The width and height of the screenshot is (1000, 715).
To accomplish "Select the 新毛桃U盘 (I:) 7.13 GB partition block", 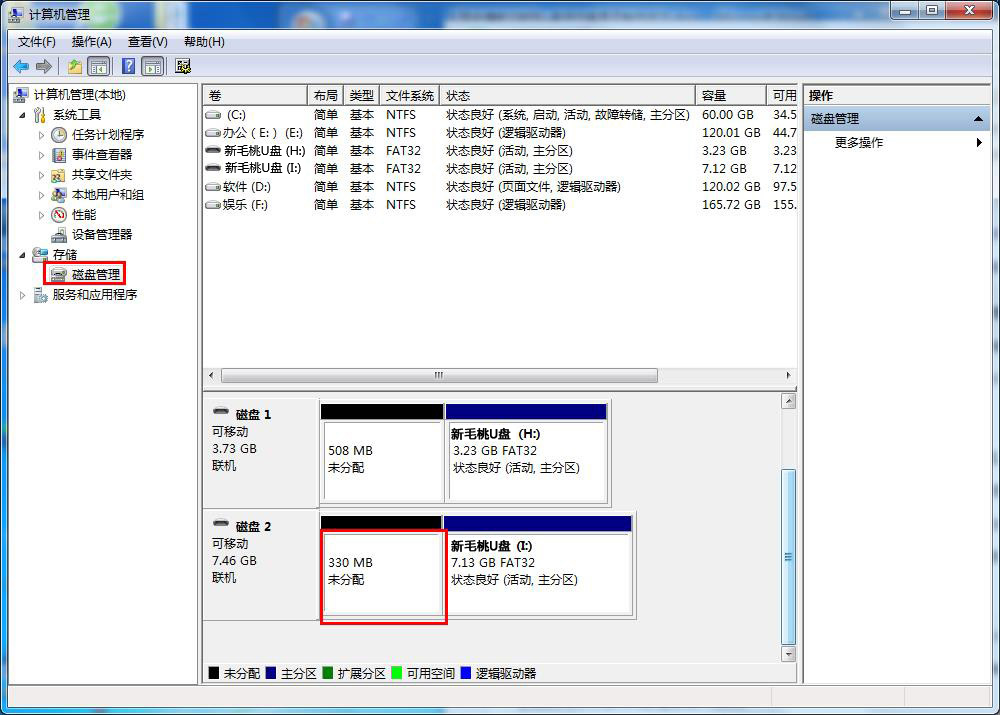I will pos(538,566).
